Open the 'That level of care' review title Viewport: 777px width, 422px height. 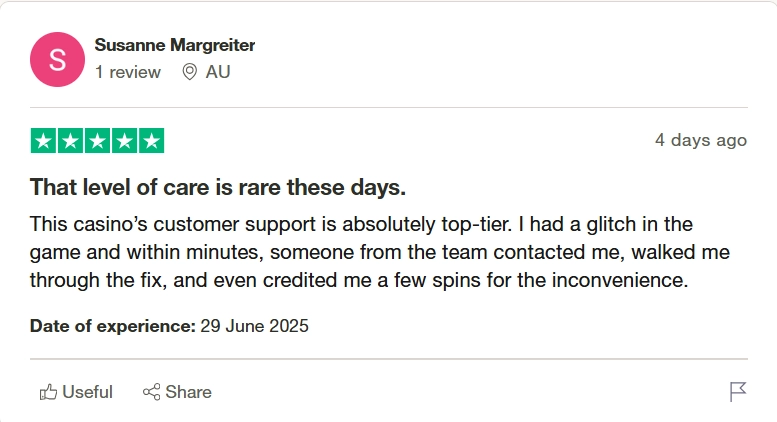point(218,187)
